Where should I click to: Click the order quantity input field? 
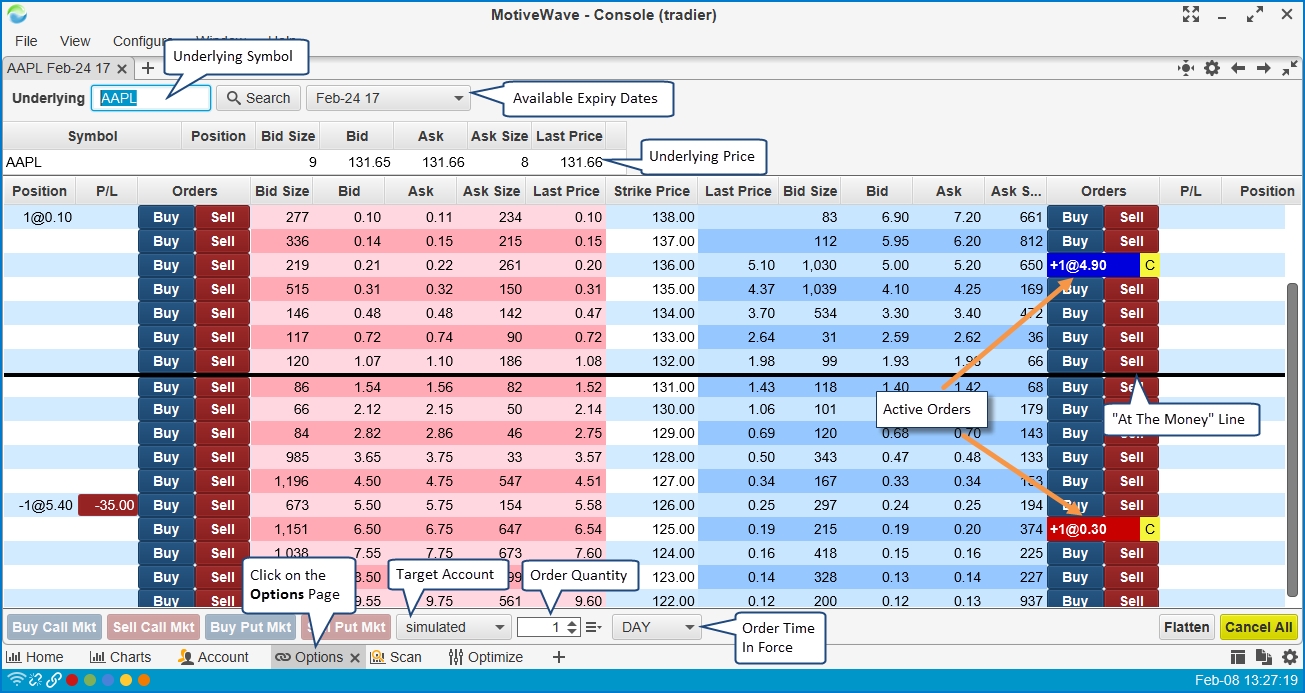(x=541, y=627)
